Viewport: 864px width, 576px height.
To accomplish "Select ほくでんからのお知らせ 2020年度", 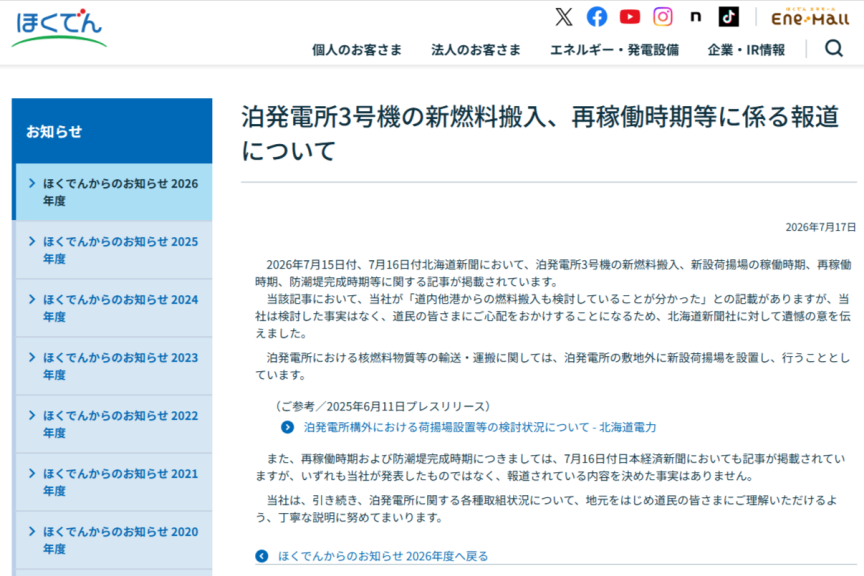I will [112, 540].
